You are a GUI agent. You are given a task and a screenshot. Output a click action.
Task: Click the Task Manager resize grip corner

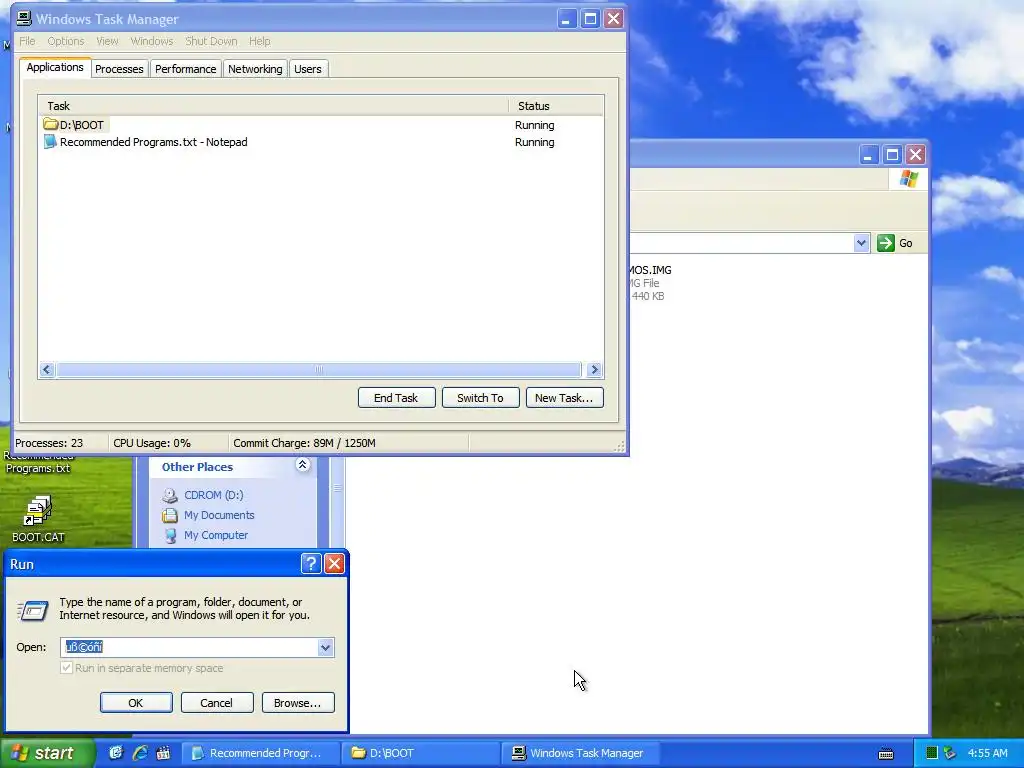pos(620,446)
